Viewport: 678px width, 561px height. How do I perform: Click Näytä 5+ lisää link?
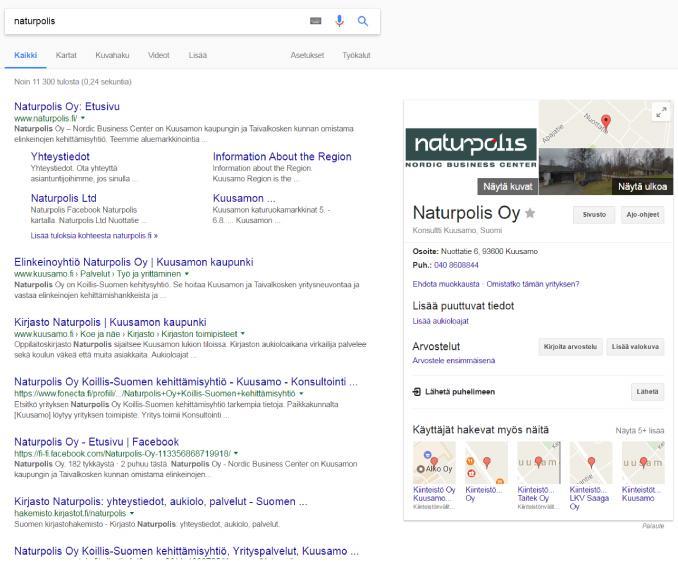pyautogui.click(x=640, y=431)
